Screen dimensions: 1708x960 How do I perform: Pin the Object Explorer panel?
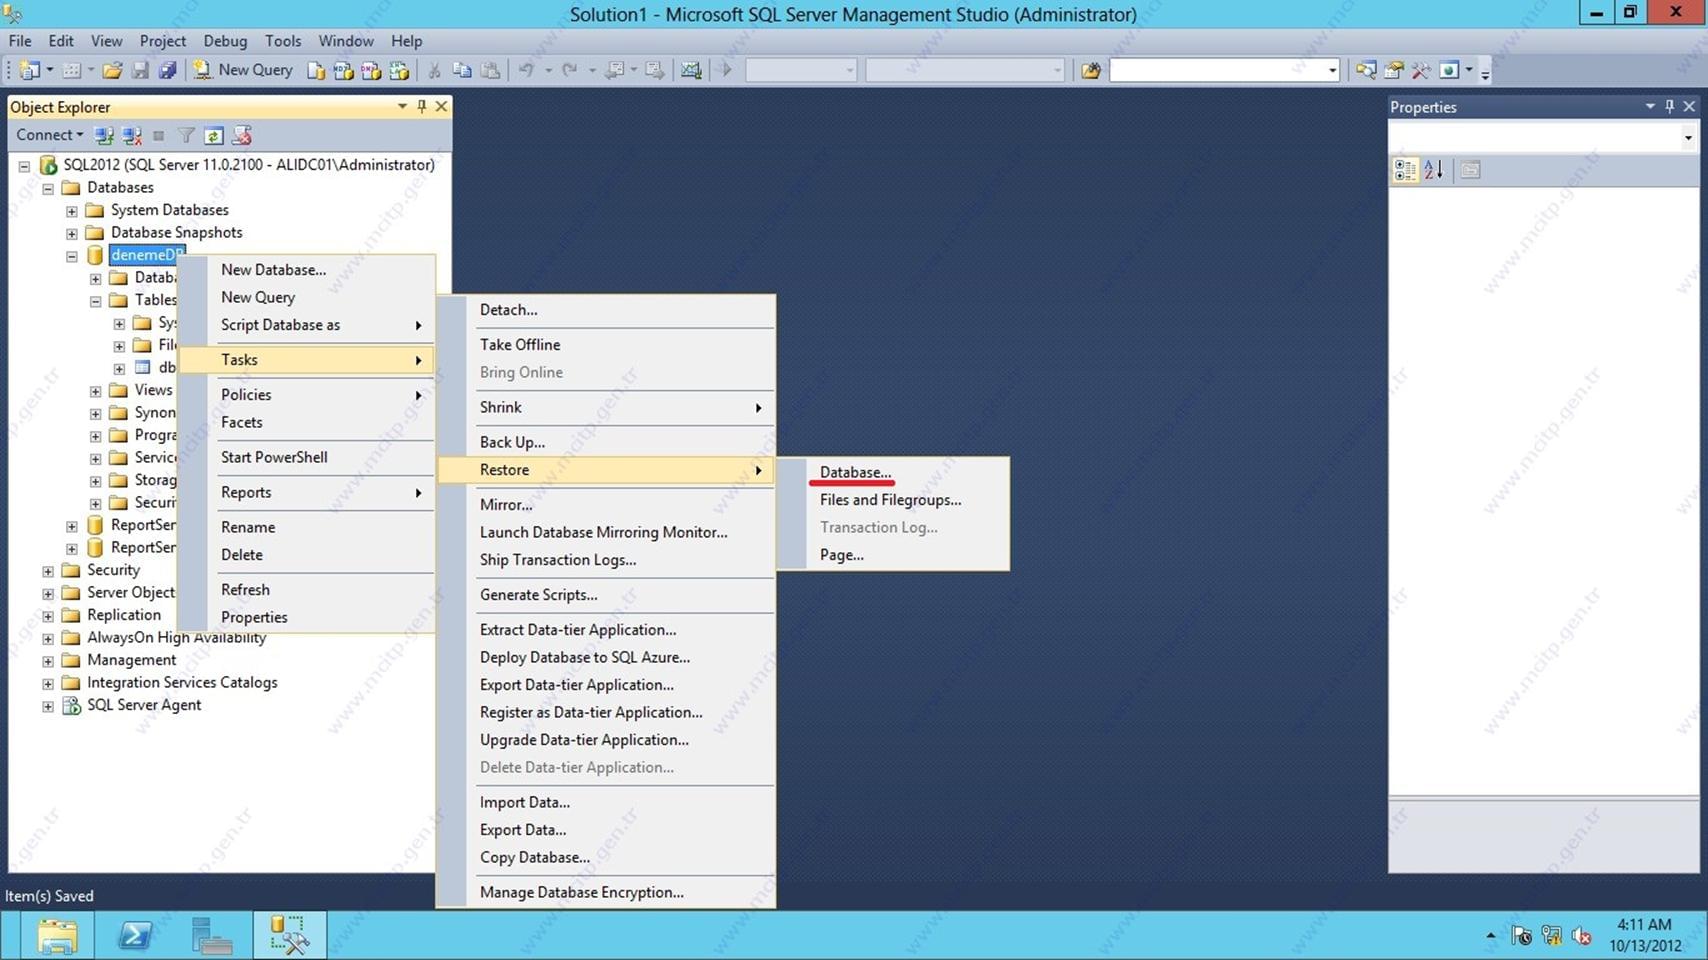tap(421, 106)
